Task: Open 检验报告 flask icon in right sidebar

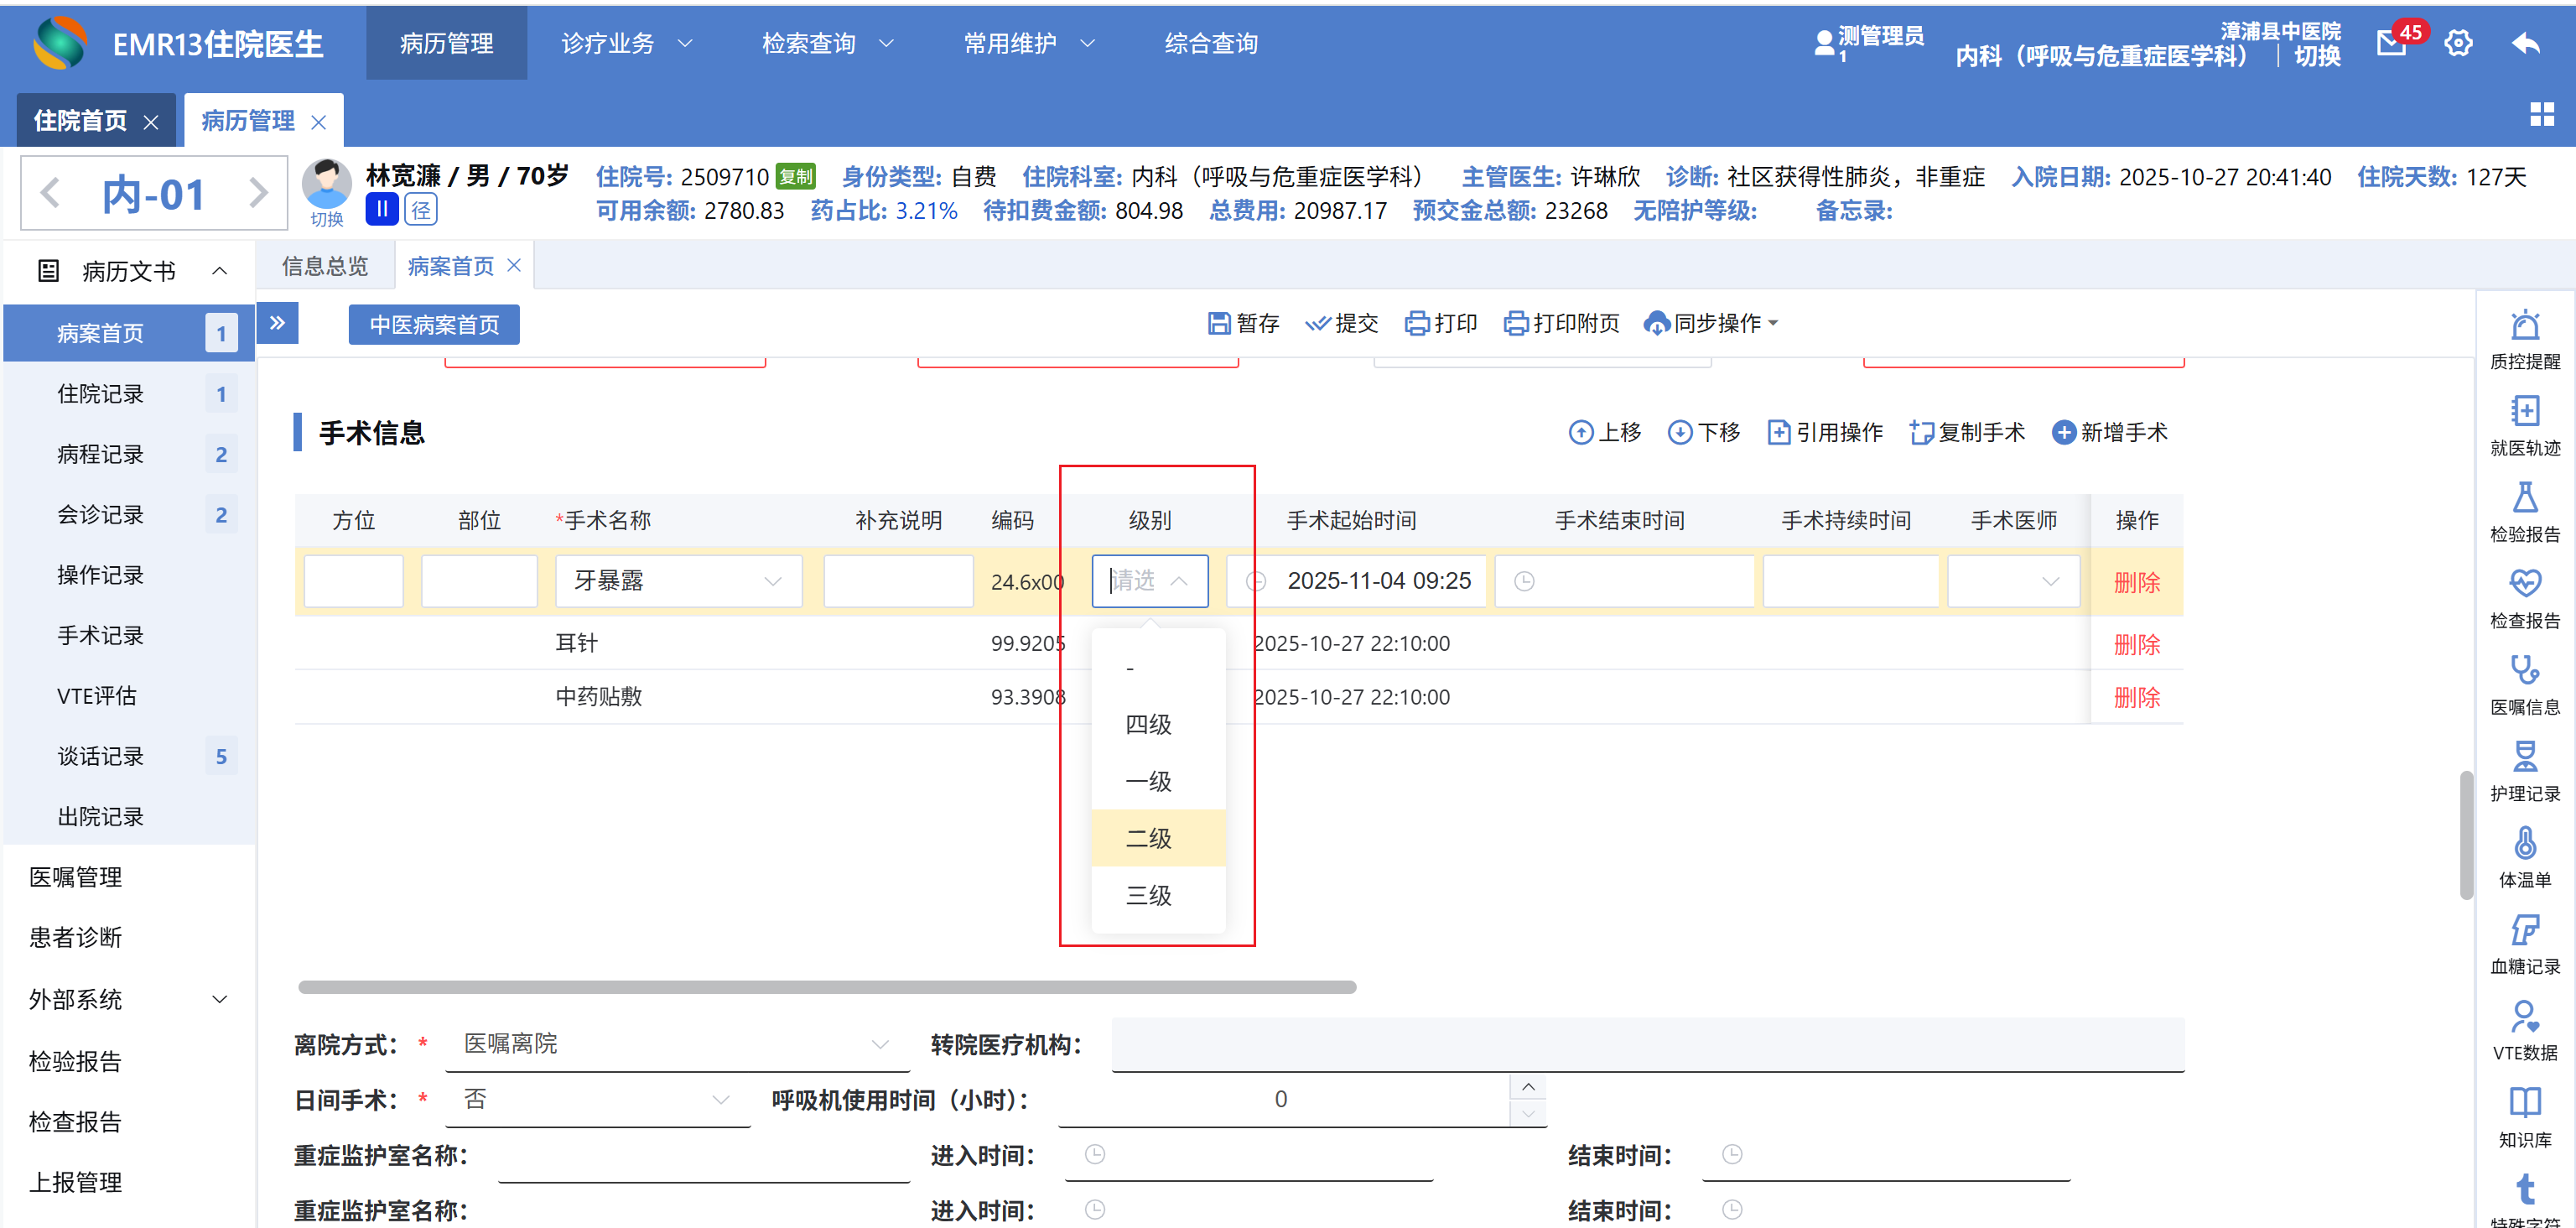Action: pos(2524,499)
